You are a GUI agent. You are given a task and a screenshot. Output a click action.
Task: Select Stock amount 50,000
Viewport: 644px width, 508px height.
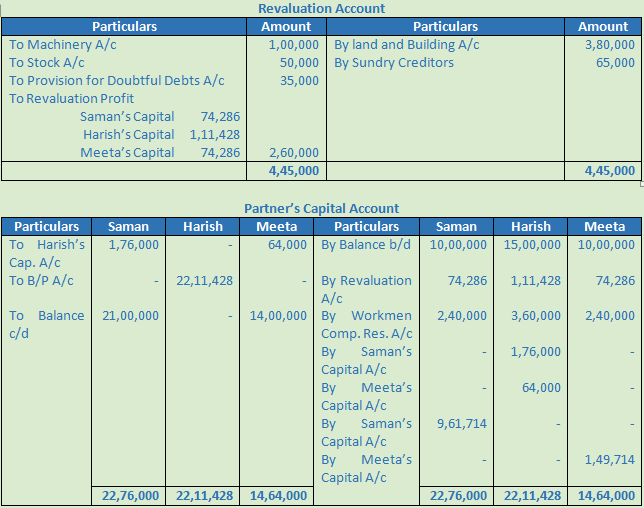[x=299, y=62]
